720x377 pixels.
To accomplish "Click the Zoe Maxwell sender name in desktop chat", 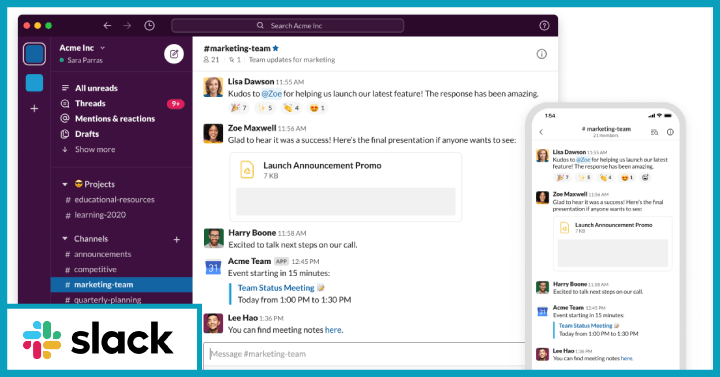I will (x=252, y=128).
